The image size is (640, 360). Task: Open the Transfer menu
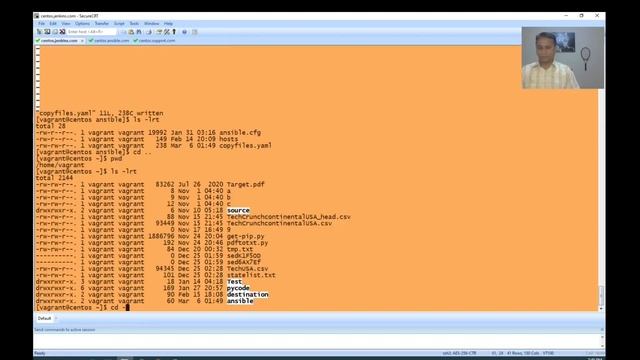[102, 24]
